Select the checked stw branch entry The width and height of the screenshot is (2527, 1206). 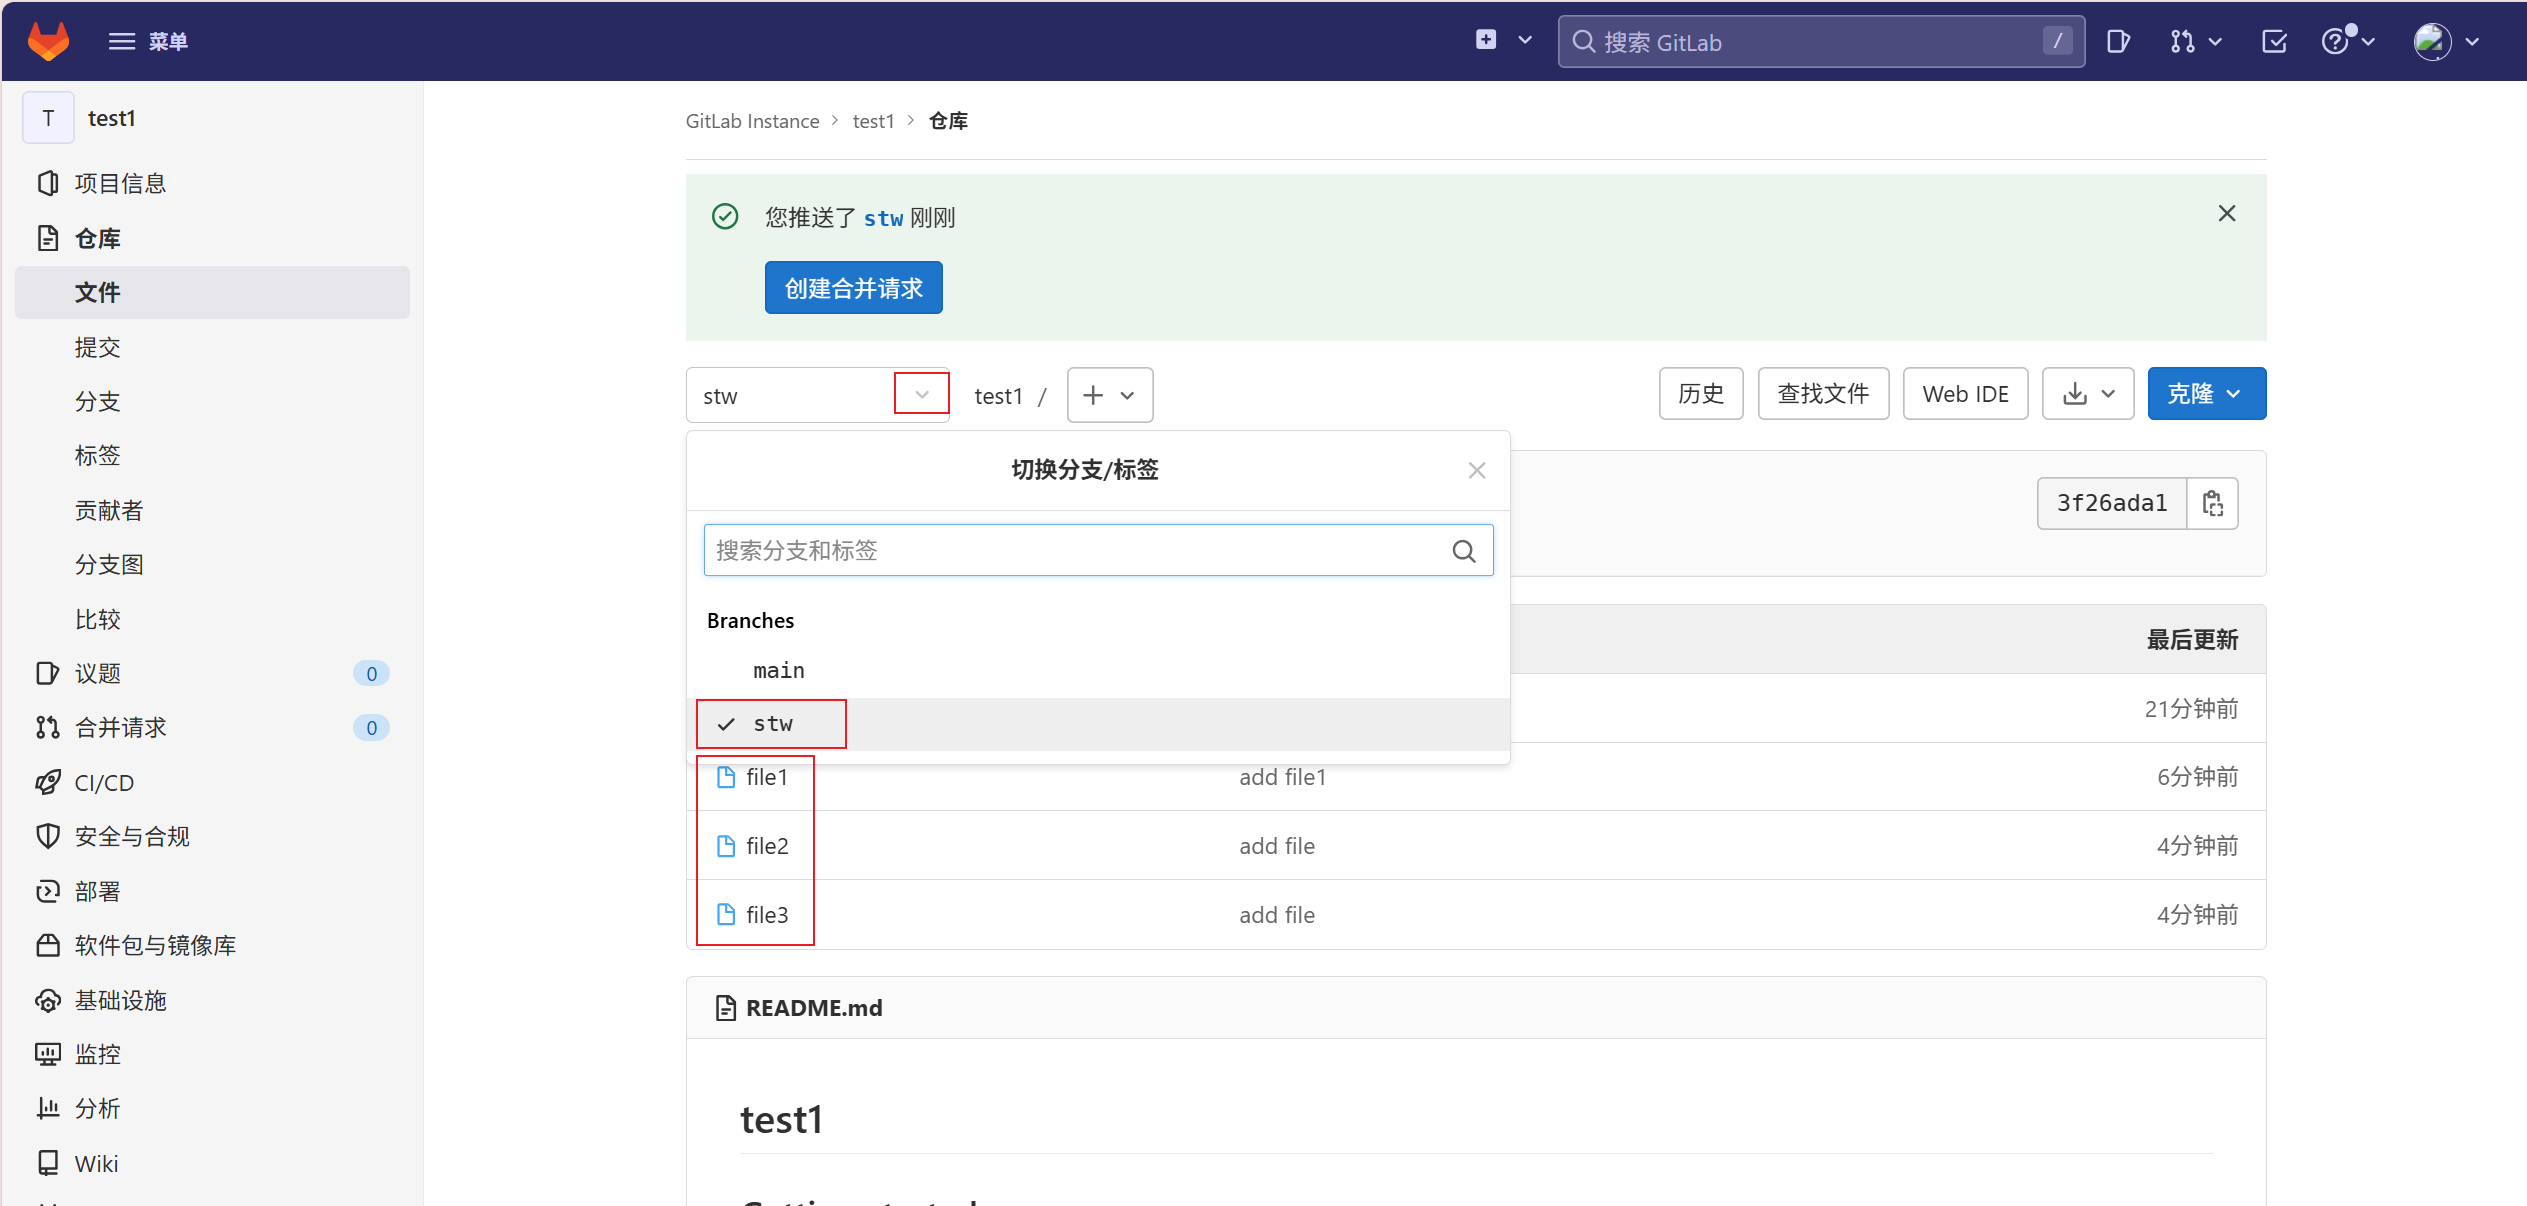(x=772, y=724)
